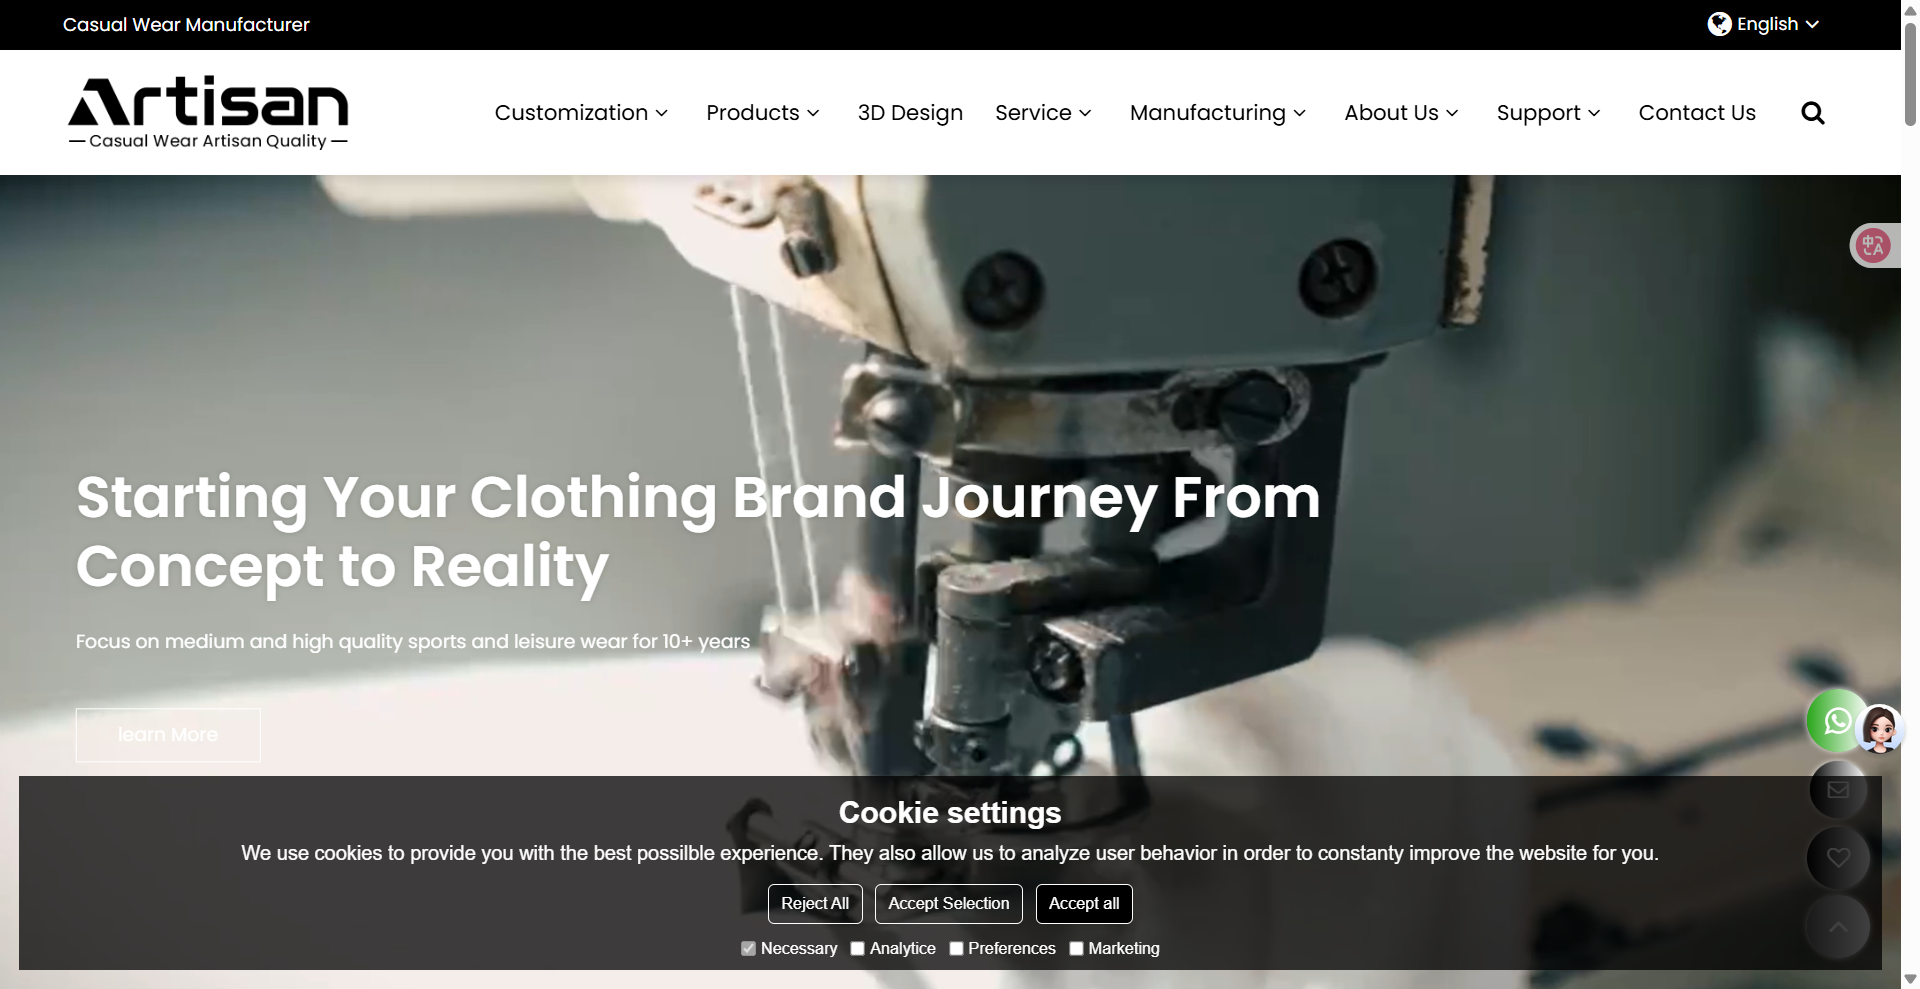Click the back-to-top arrow icon

(1838, 927)
